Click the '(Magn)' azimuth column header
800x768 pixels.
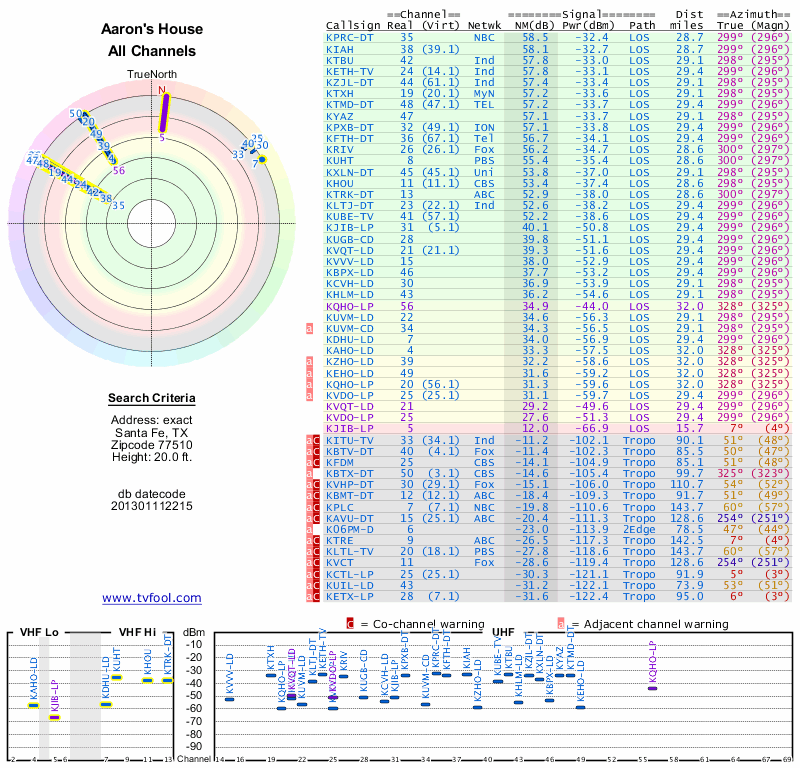[771, 26]
